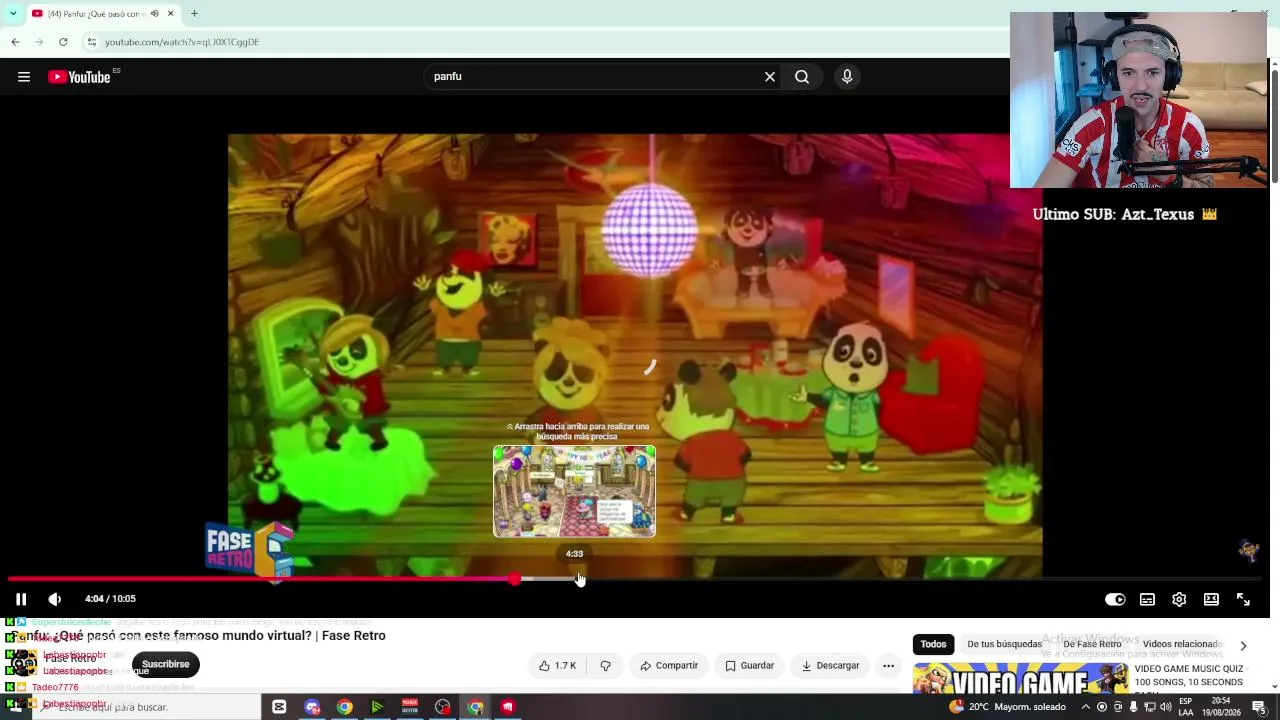
Task: Close the Panfu browser tab
Action: [170, 14]
